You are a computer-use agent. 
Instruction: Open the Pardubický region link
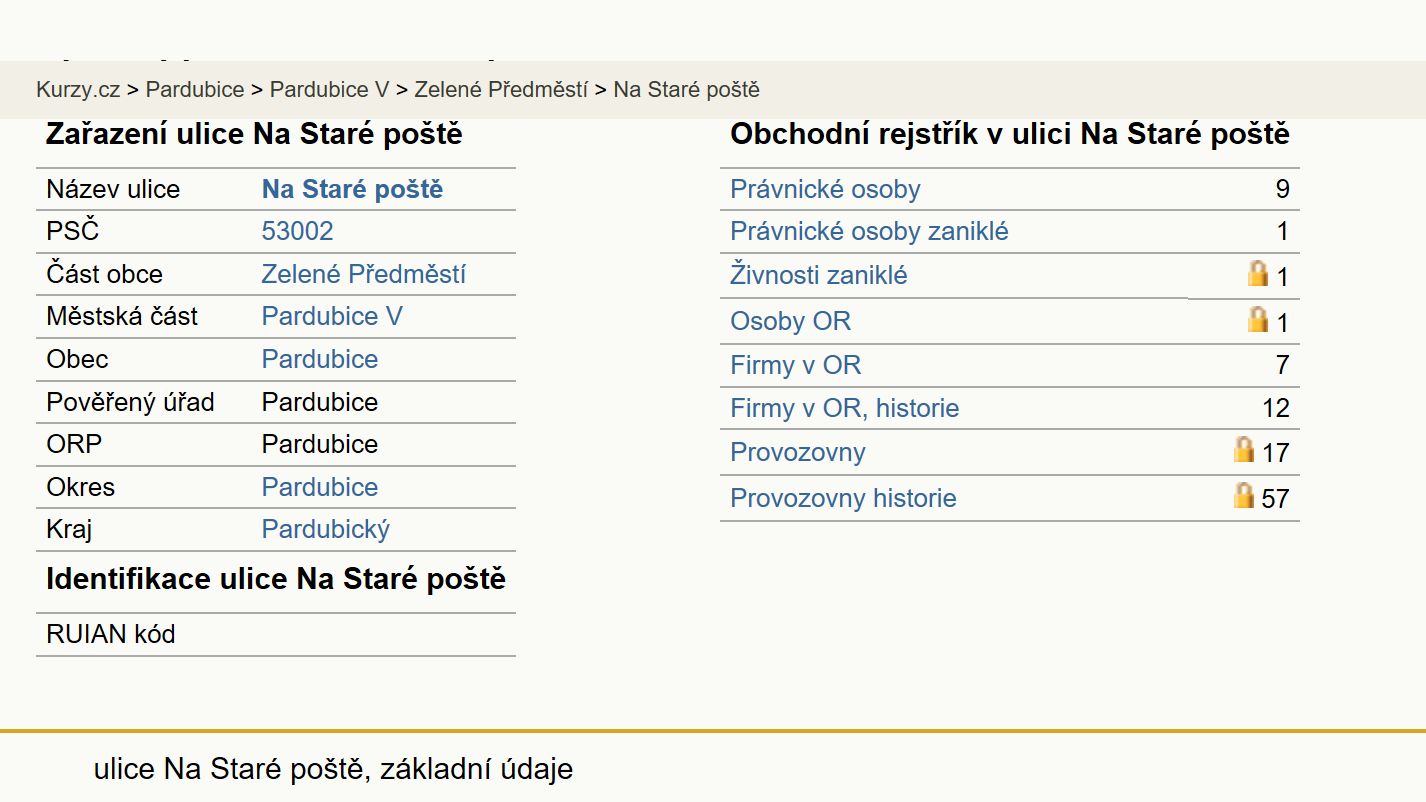coord(326,529)
